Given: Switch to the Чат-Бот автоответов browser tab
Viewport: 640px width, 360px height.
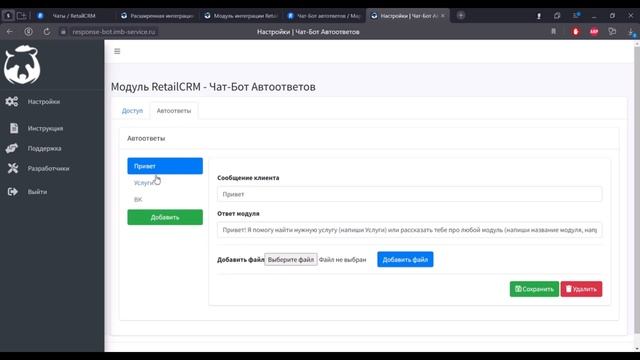Looking at the screenshot, I should (x=324, y=16).
